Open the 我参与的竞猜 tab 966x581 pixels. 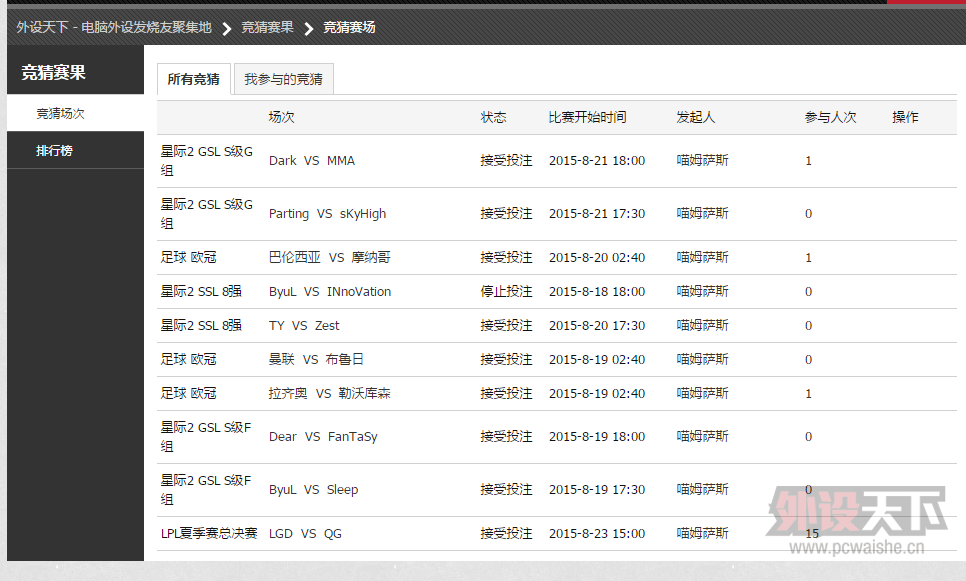[x=283, y=79]
